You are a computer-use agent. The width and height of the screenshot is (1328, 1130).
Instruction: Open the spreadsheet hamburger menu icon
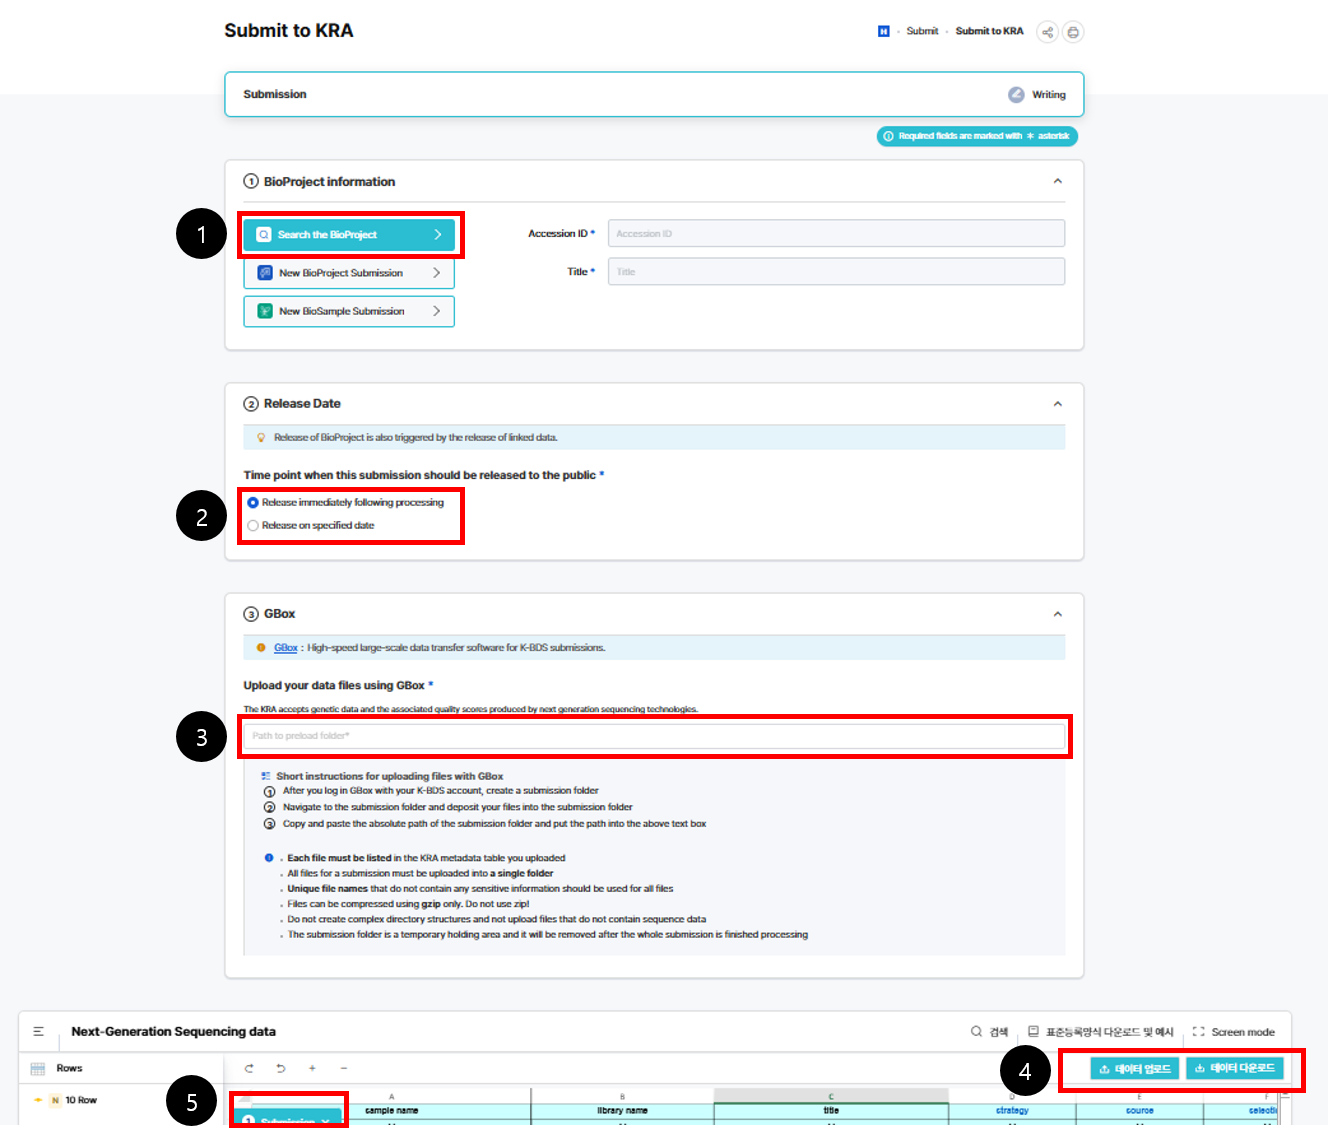tap(39, 1031)
